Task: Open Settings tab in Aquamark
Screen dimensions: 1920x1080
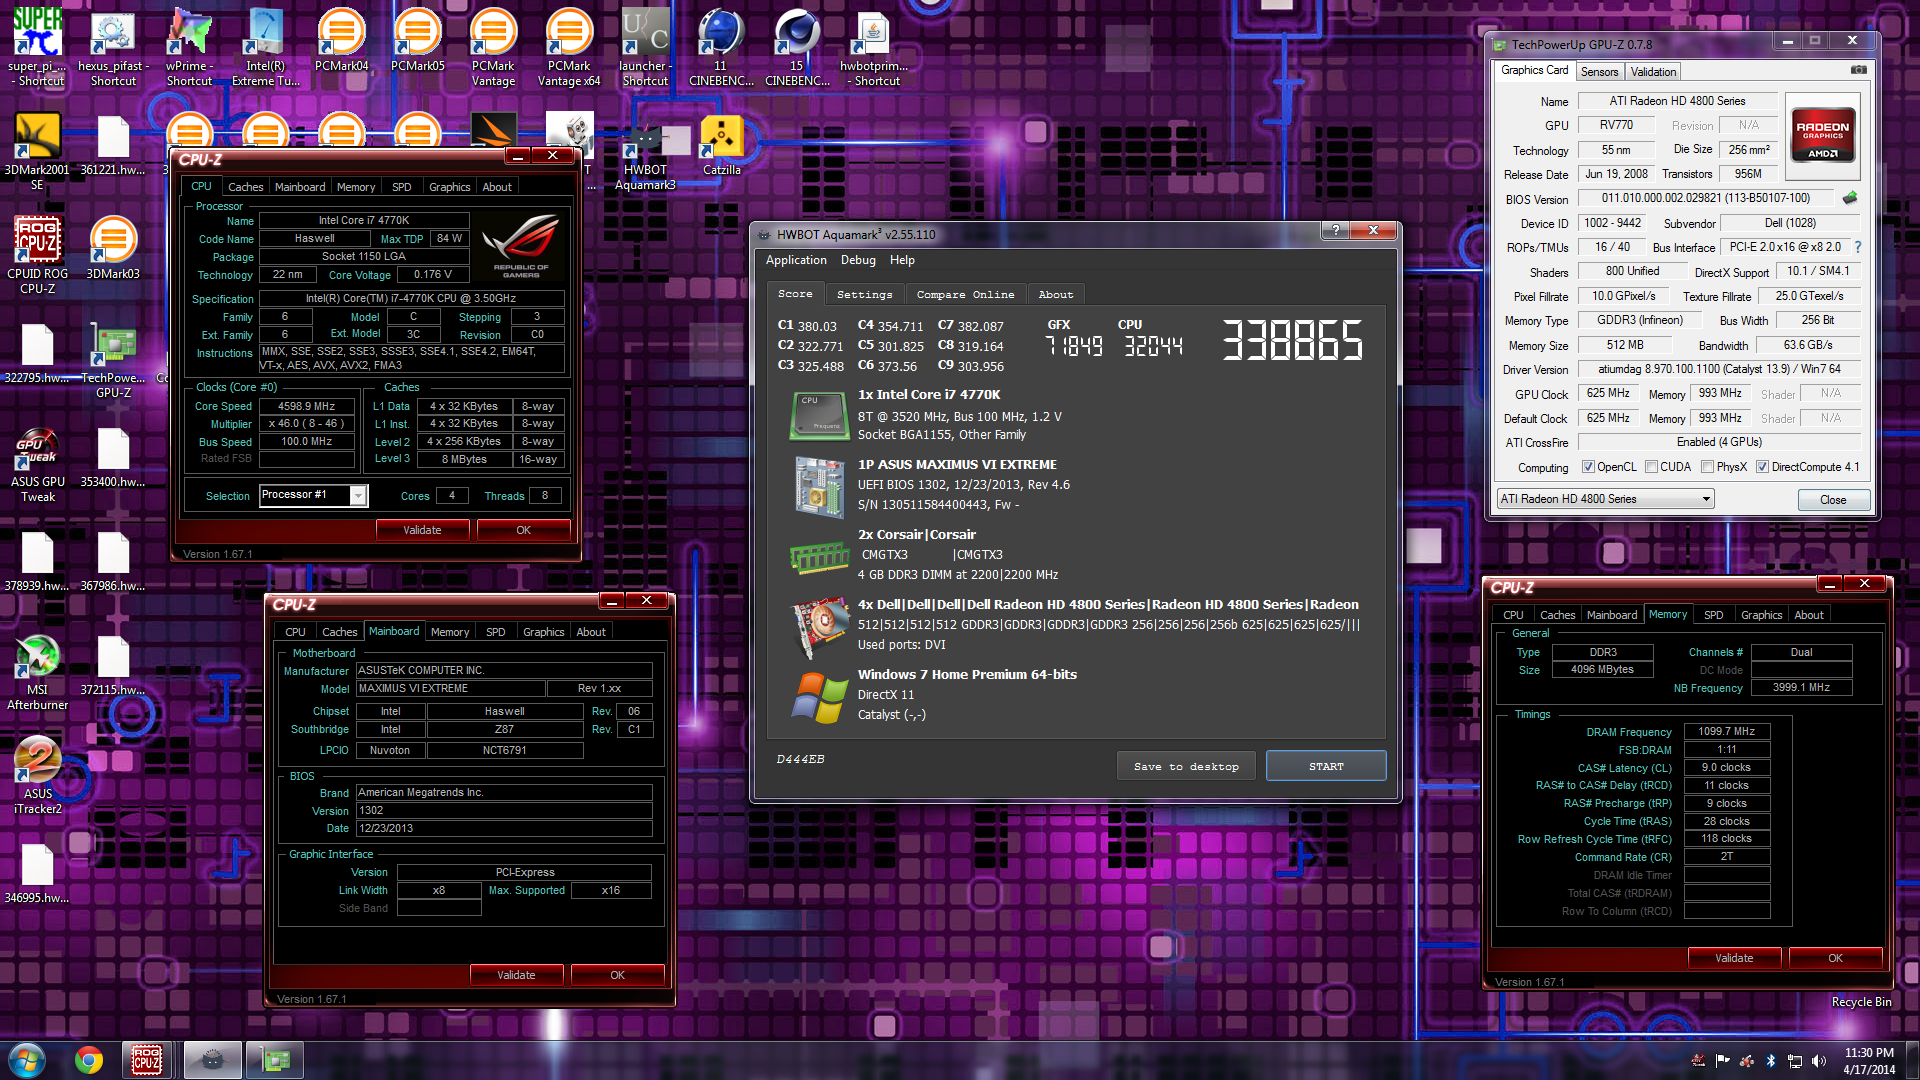Action: pos(864,294)
